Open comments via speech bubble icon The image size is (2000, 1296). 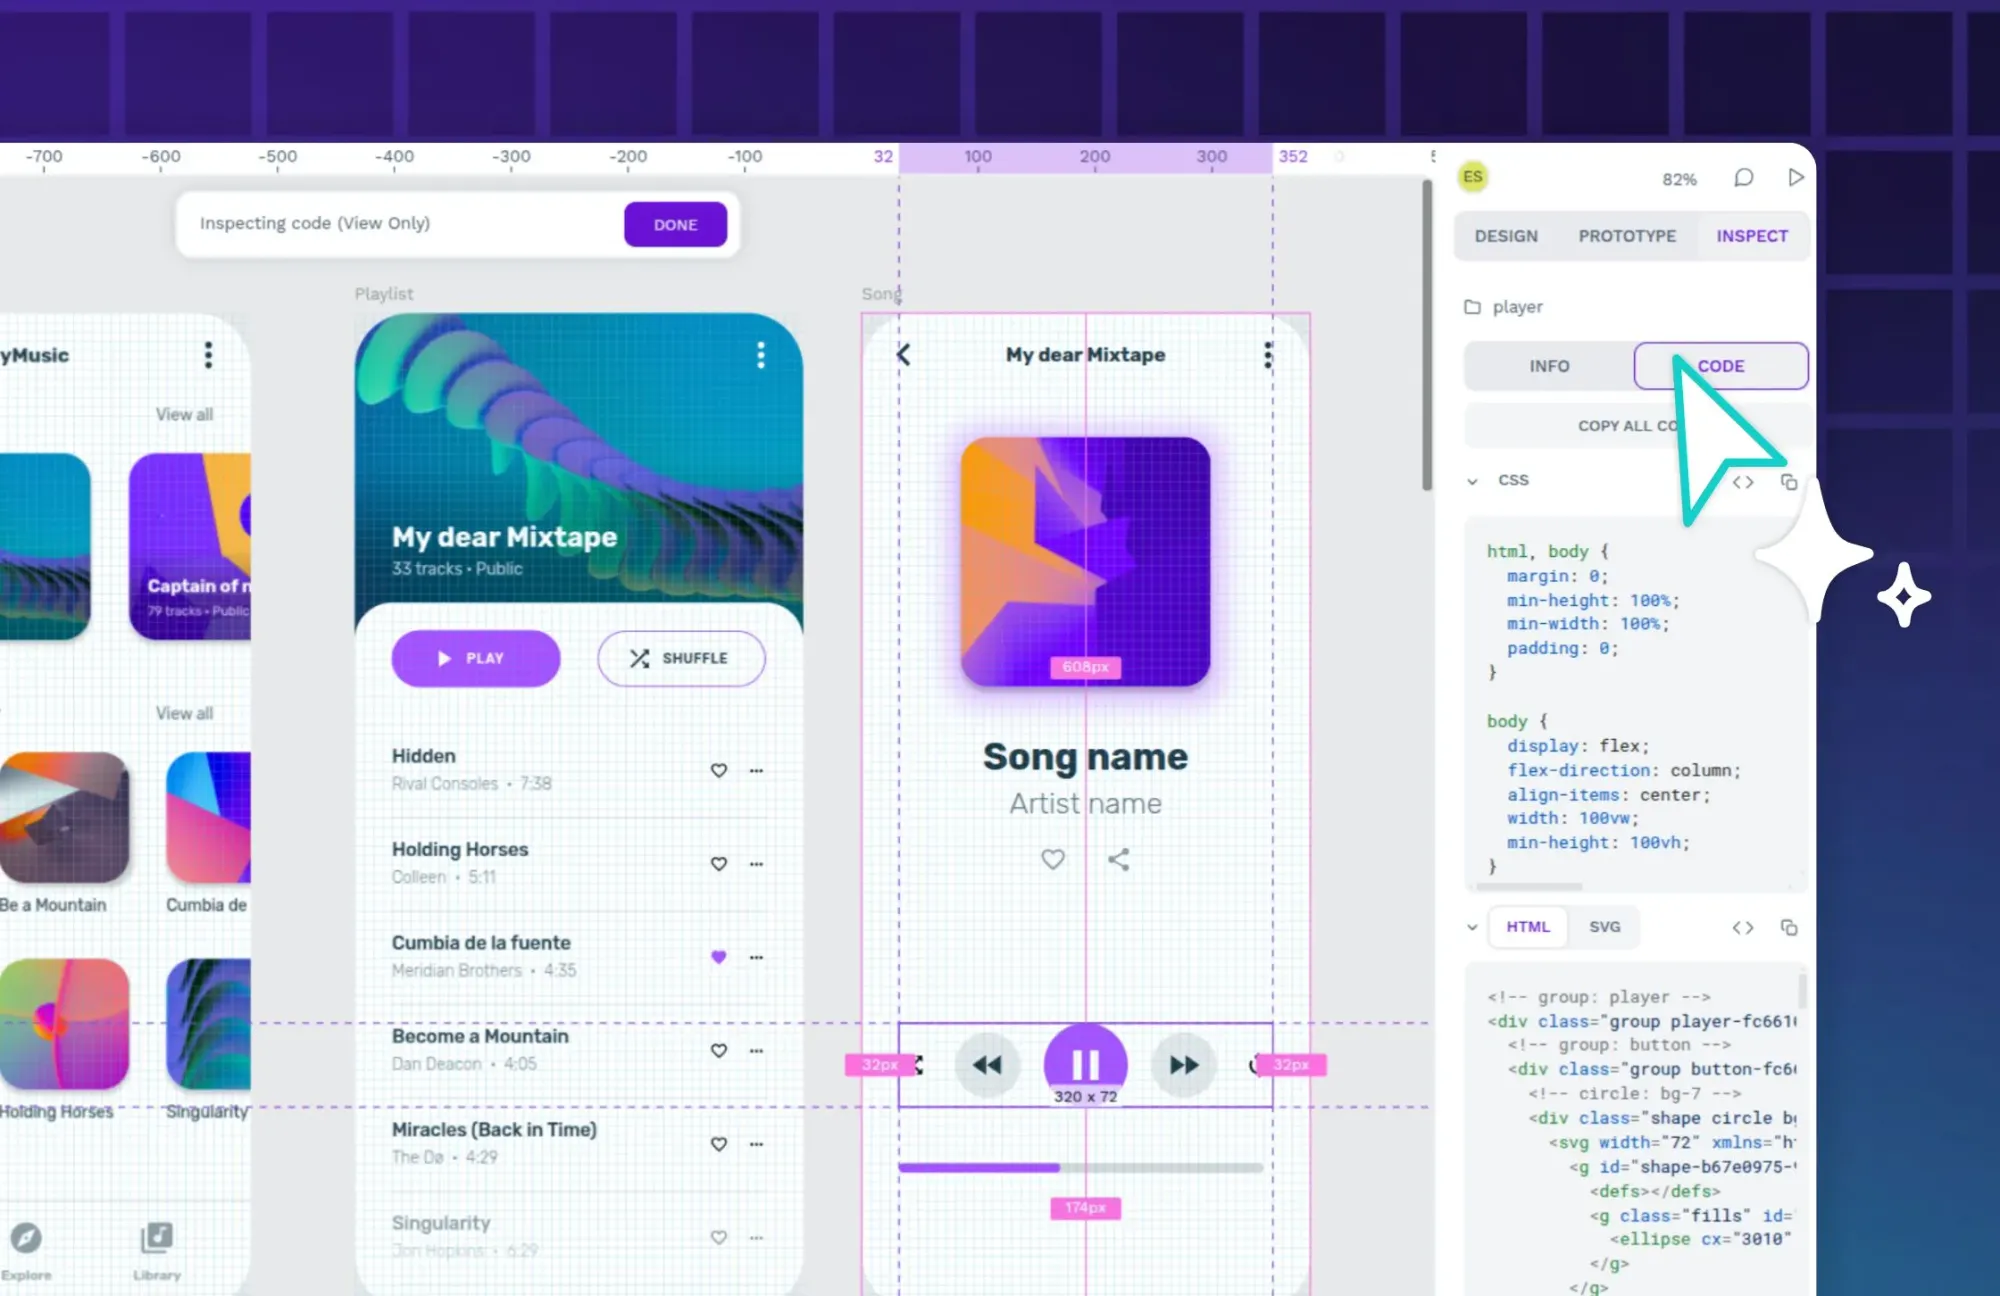pyautogui.click(x=1743, y=178)
